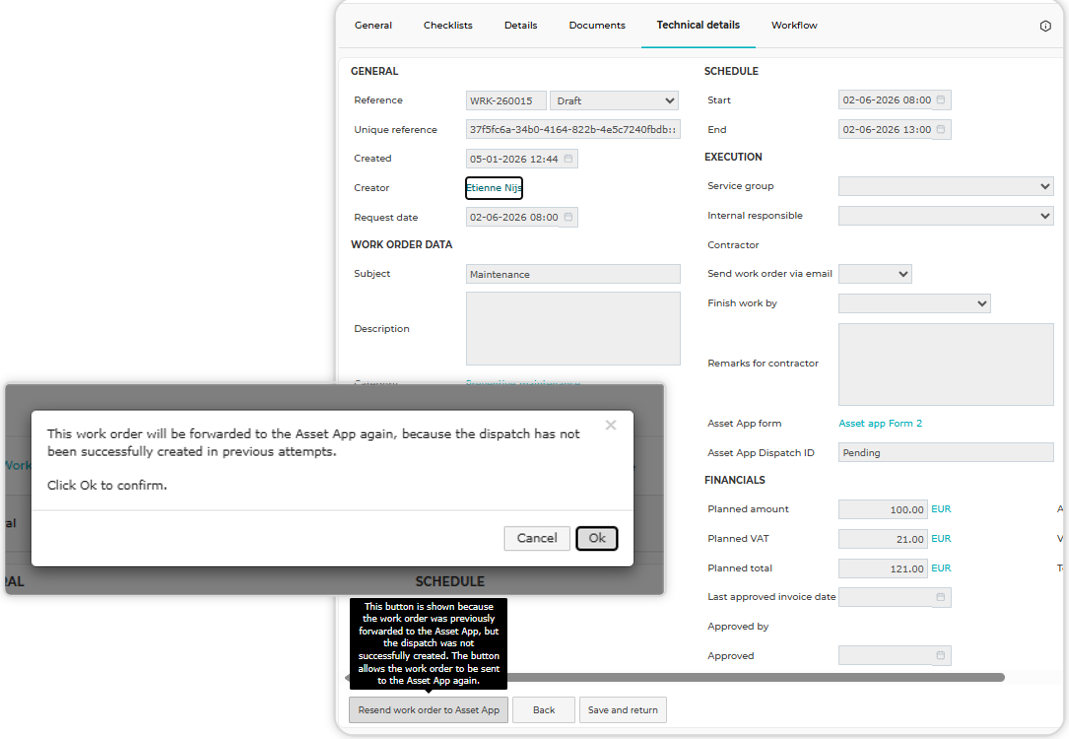
Task: Open the Documents tab
Action: coord(597,25)
